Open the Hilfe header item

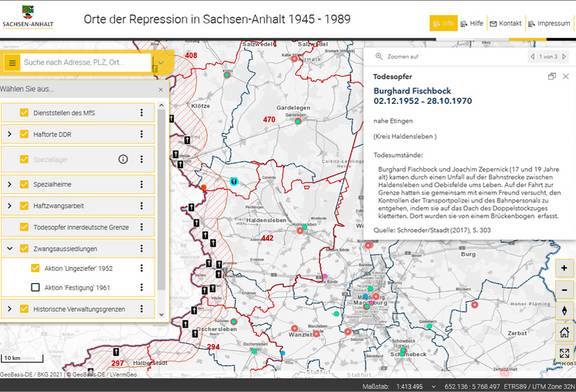tap(472, 23)
